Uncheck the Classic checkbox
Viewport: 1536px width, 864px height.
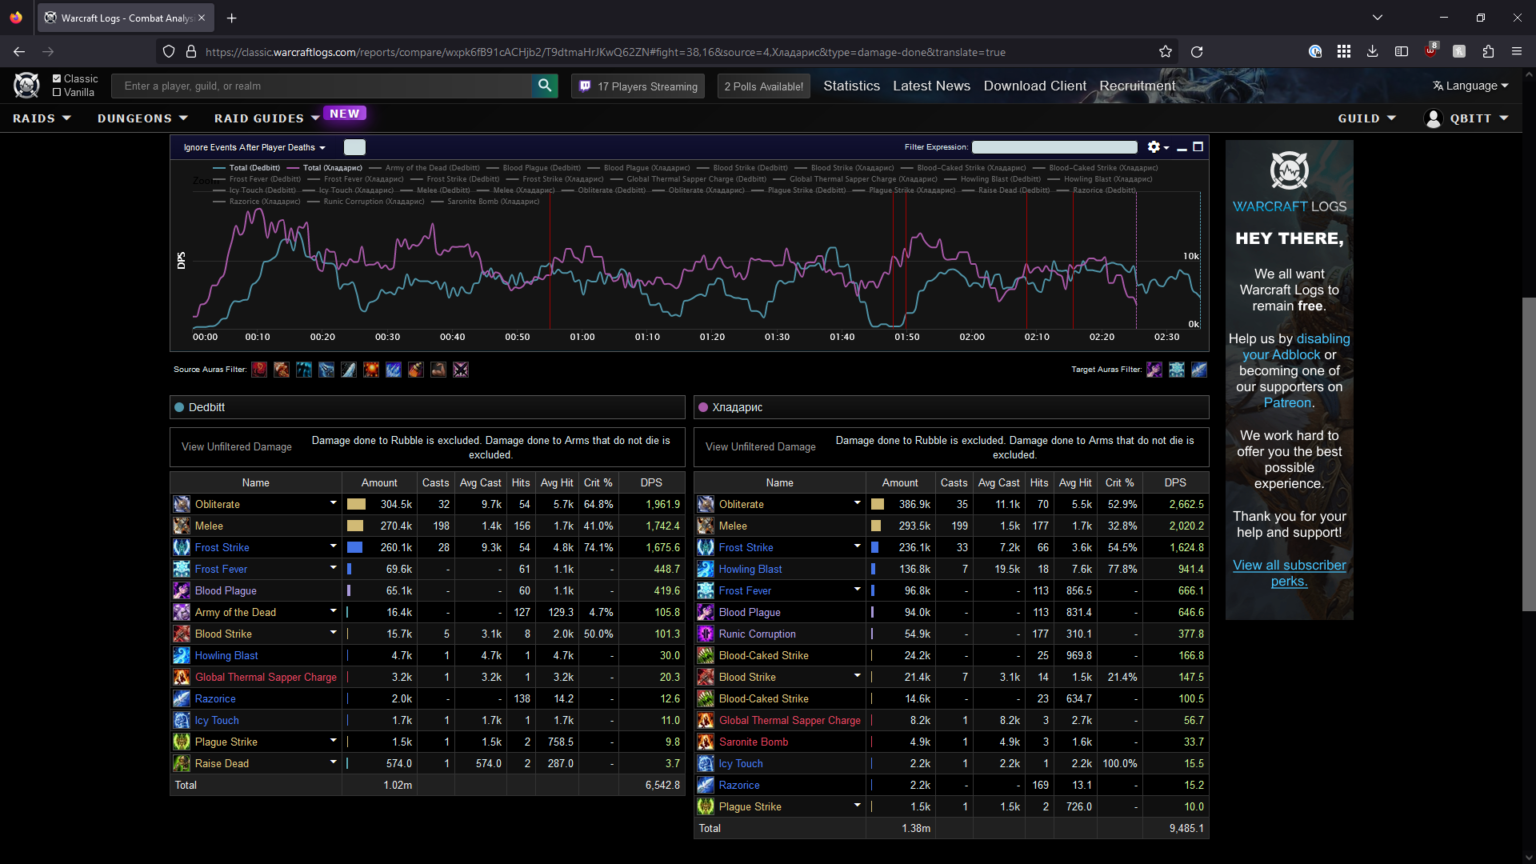tap(57, 78)
